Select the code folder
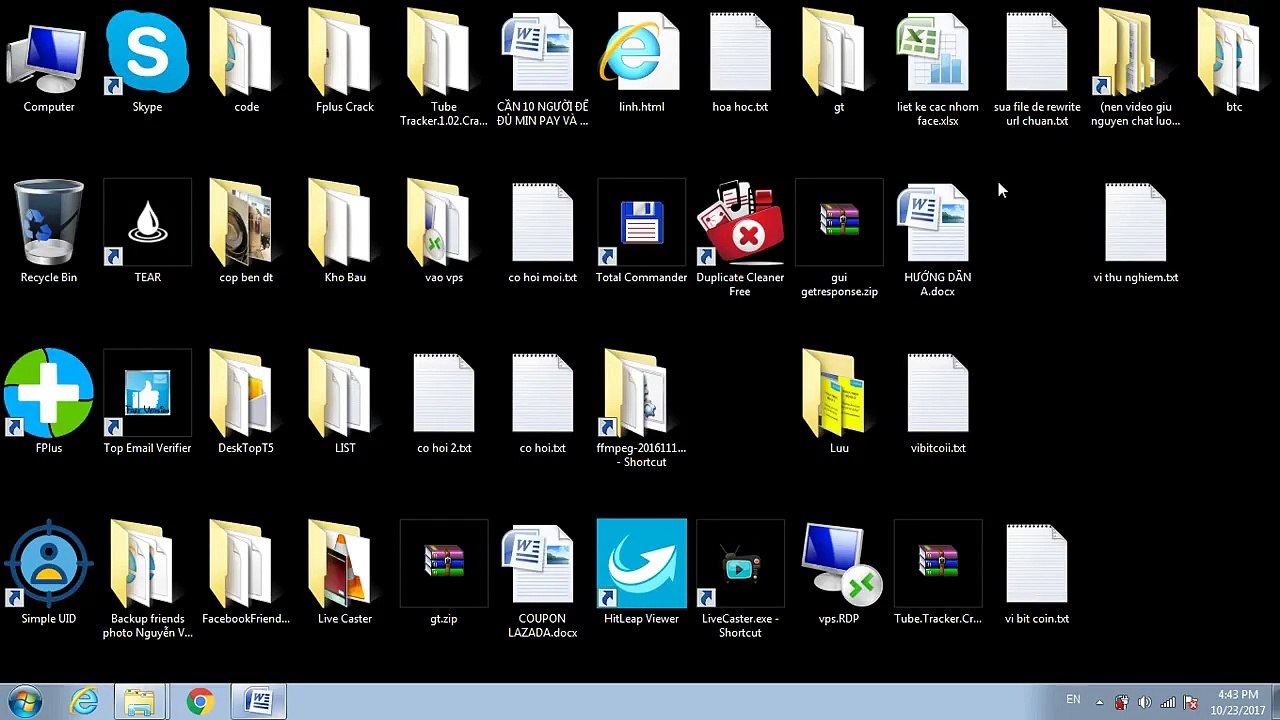This screenshot has width=1280, height=720. (x=246, y=62)
